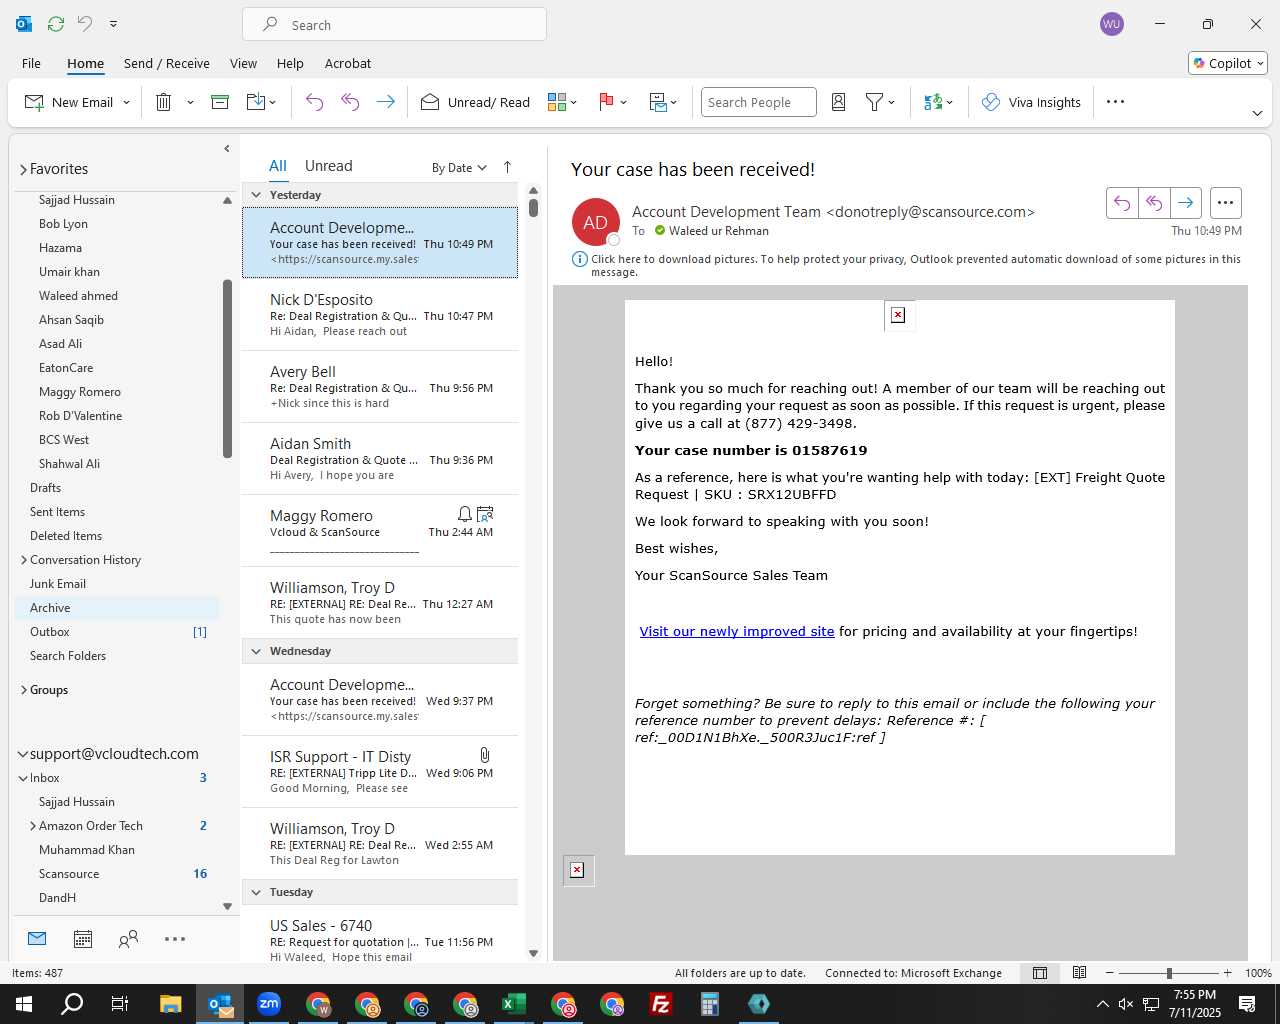Expand Amazon Order Tech folder
The height and width of the screenshot is (1024, 1280).
click(33, 826)
